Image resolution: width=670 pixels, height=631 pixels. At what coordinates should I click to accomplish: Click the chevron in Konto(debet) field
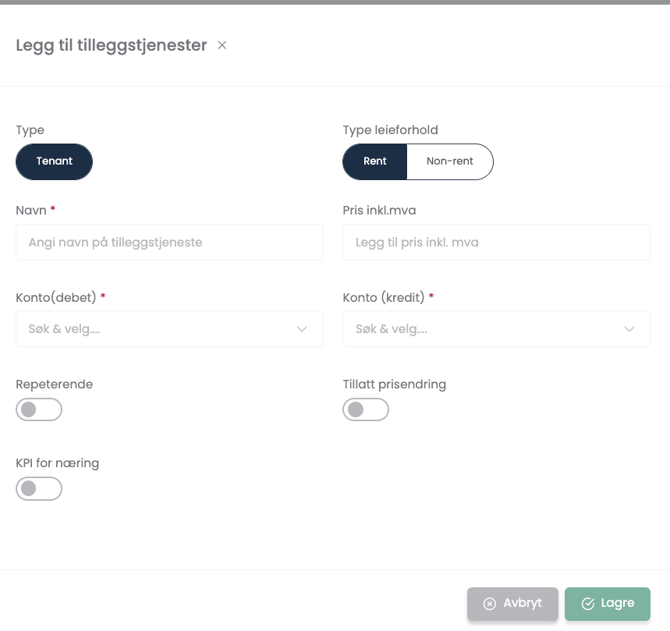(302, 329)
